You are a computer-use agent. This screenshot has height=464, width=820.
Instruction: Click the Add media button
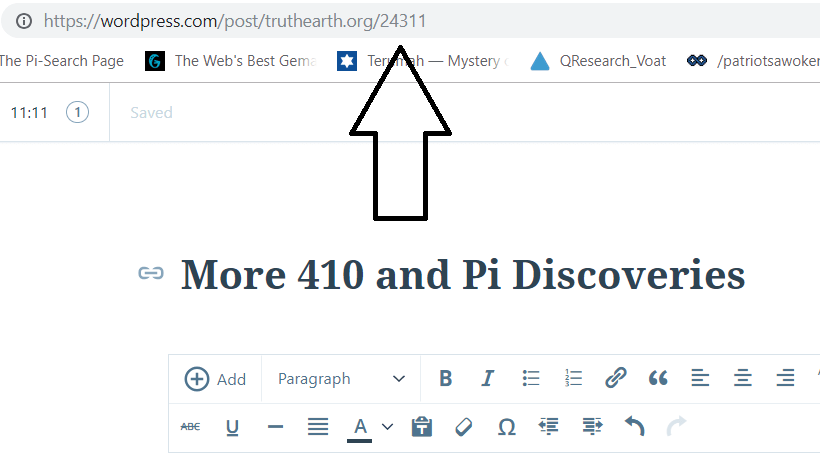tap(215, 379)
